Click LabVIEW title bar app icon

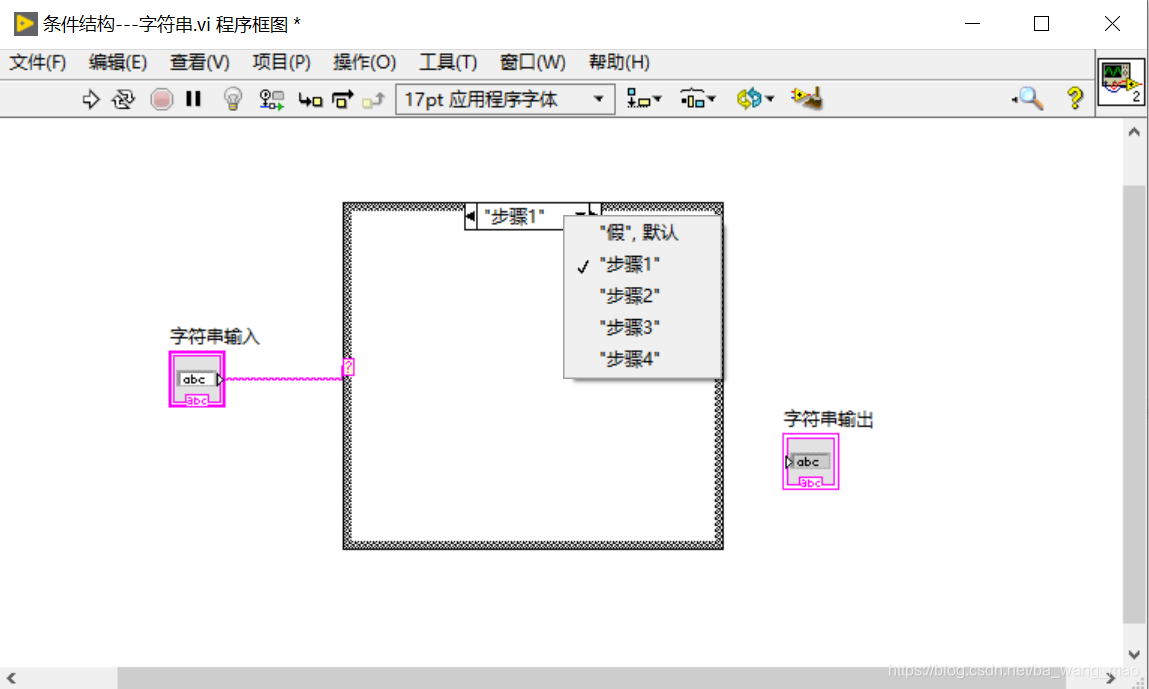click(26, 24)
